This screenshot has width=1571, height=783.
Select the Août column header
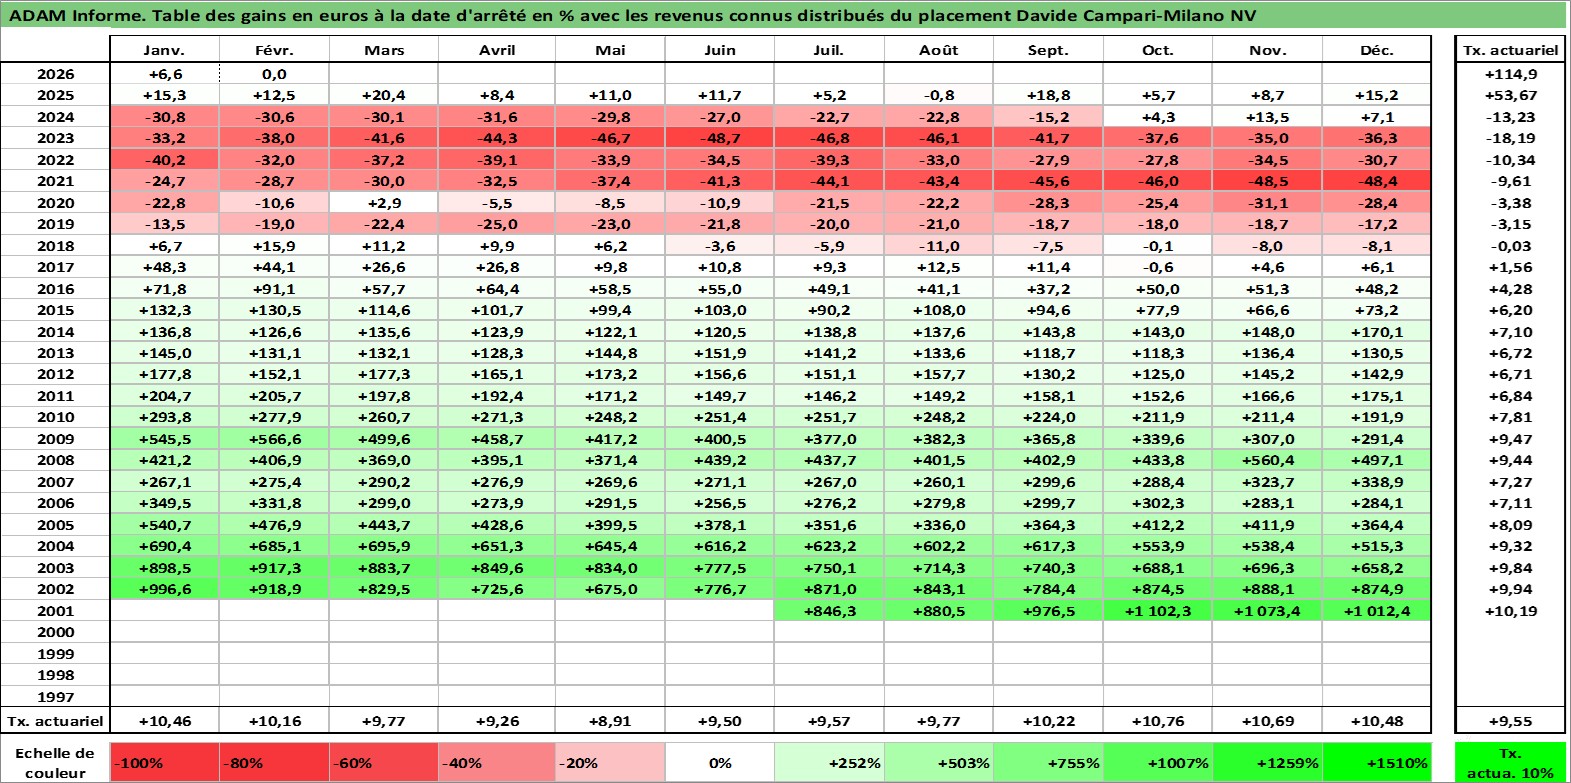click(939, 50)
